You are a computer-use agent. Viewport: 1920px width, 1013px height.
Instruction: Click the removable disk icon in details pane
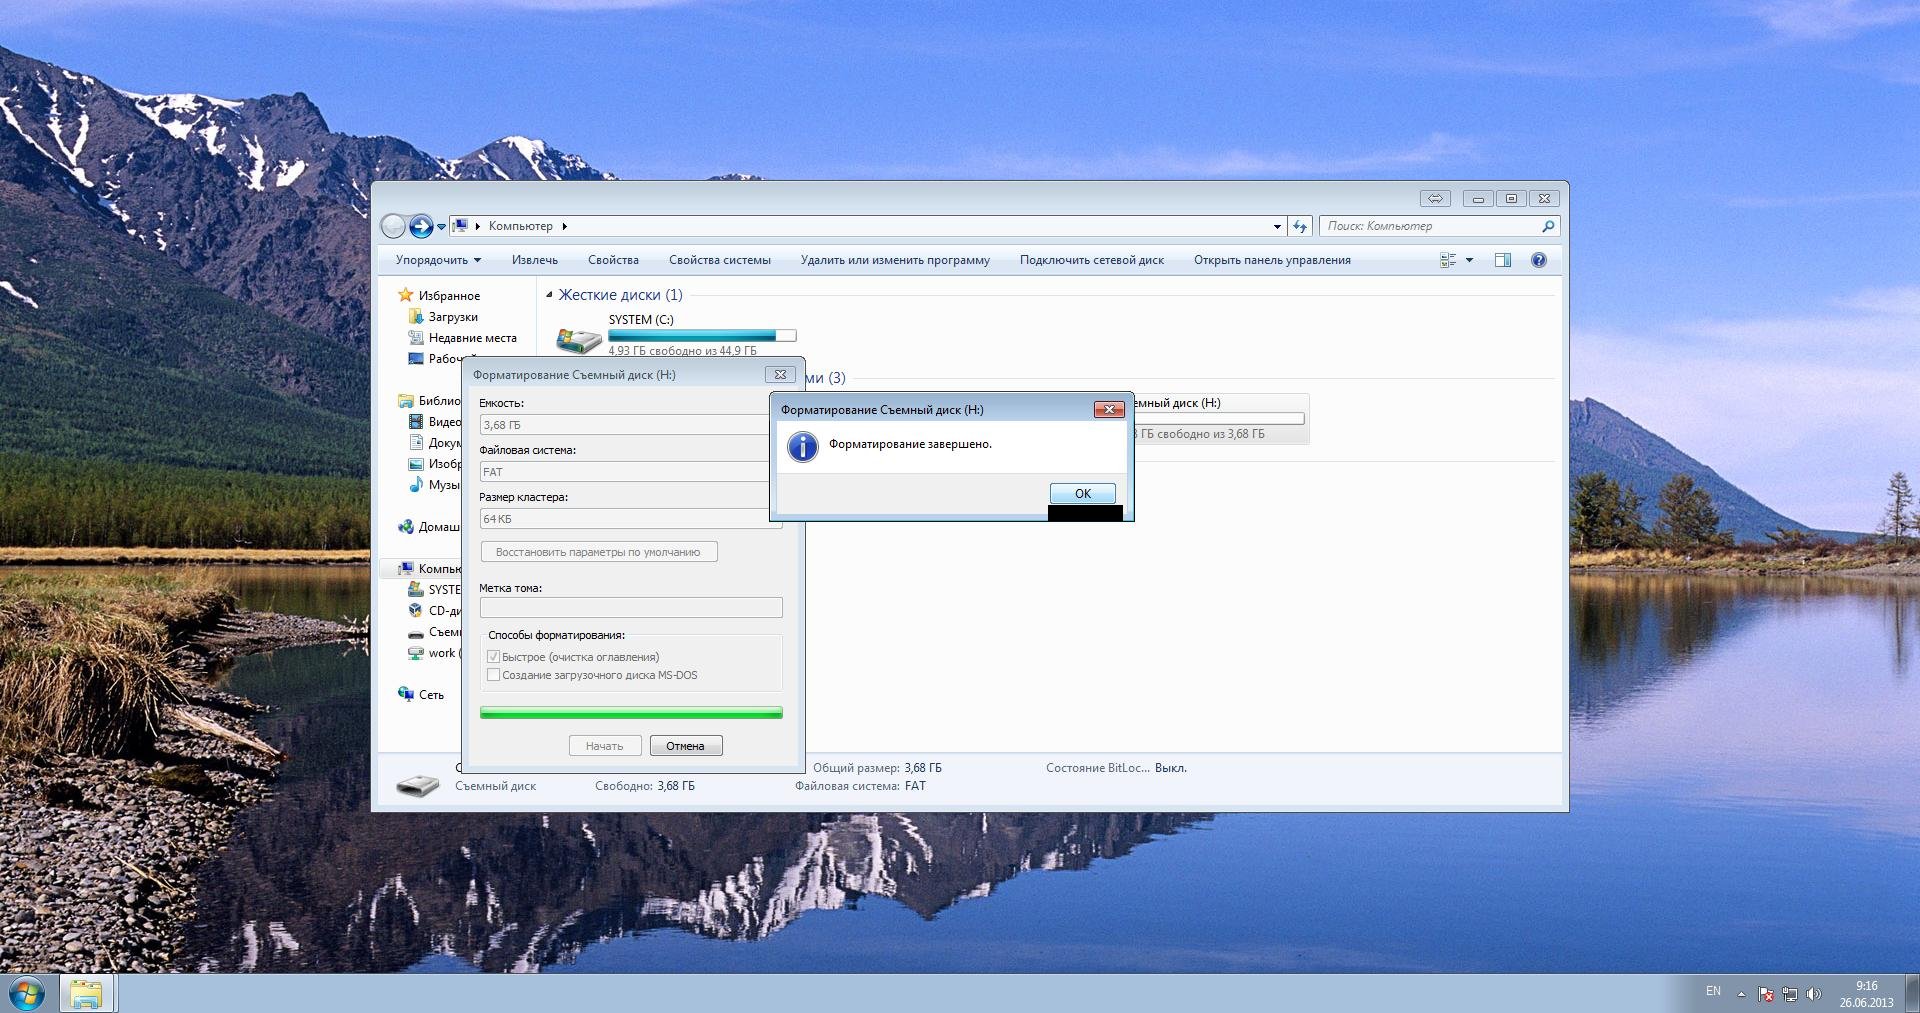pos(418,786)
